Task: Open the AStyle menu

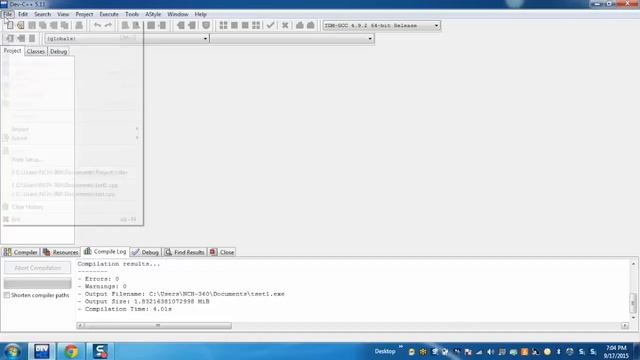Action: click(153, 14)
